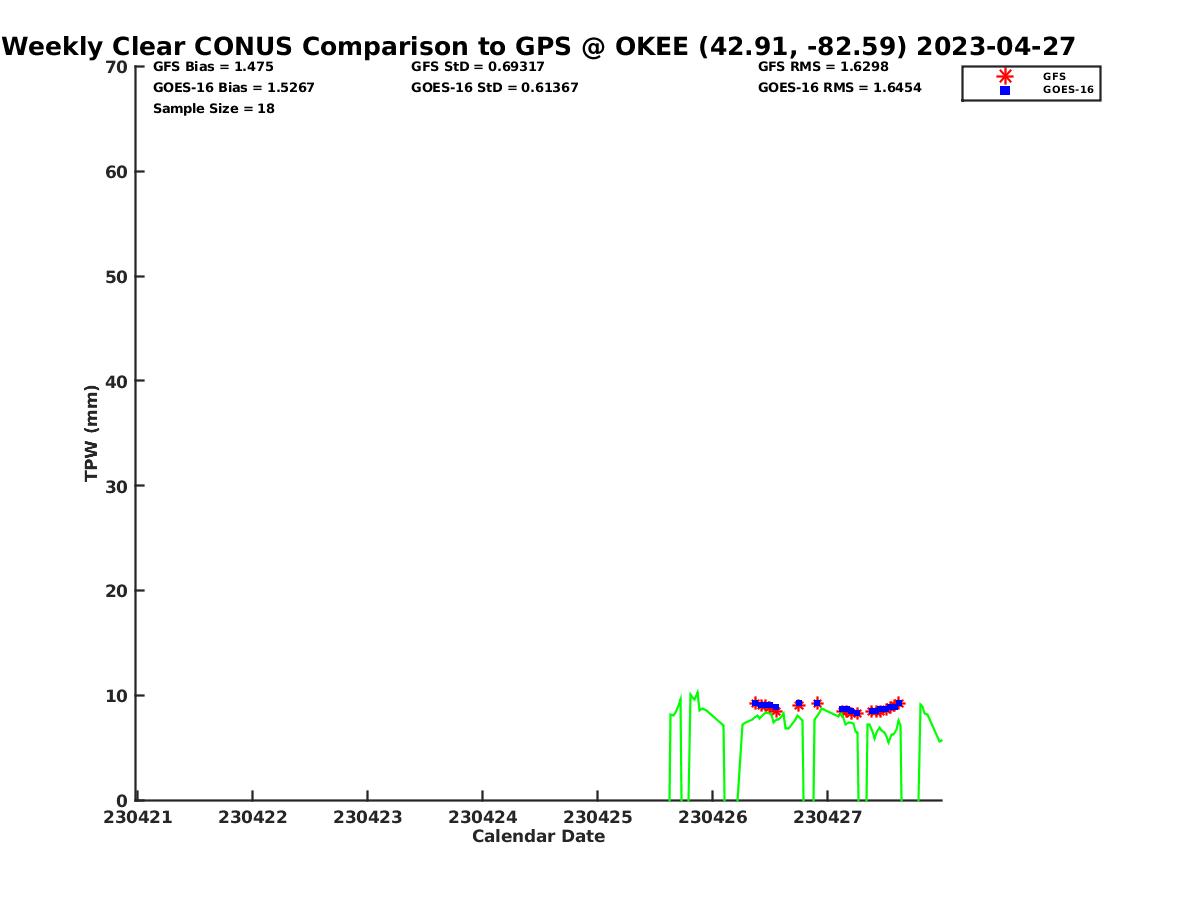
Task: Click the 70 y-axis tick label
Action: pyautogui.click(x=117, y=67)
